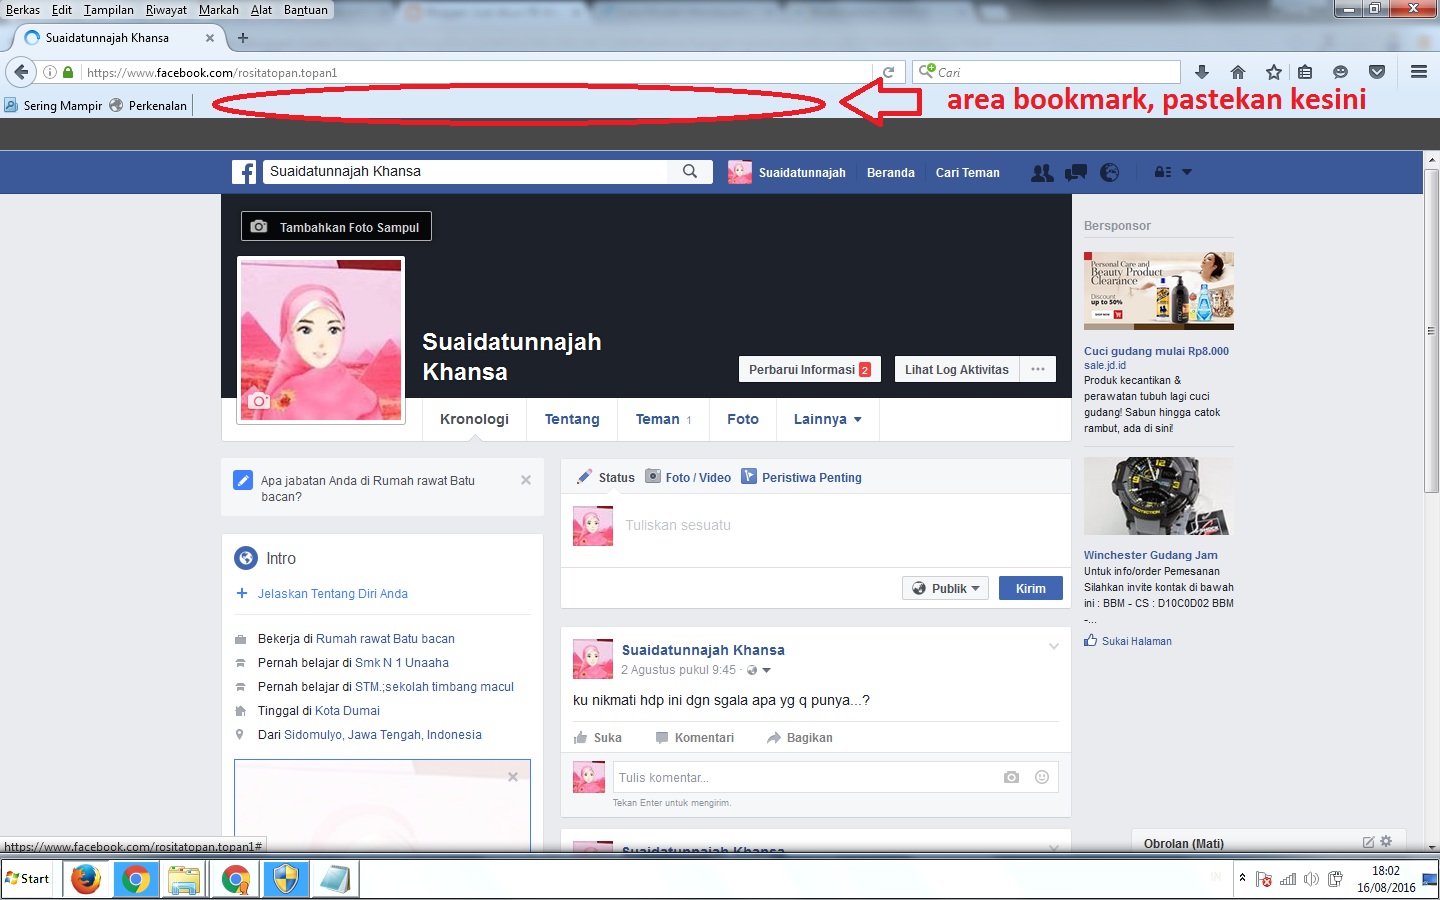Screen dimensions: 1440x900
Task: Open the file explorer taskbar icon
Action: click(185, 879)
